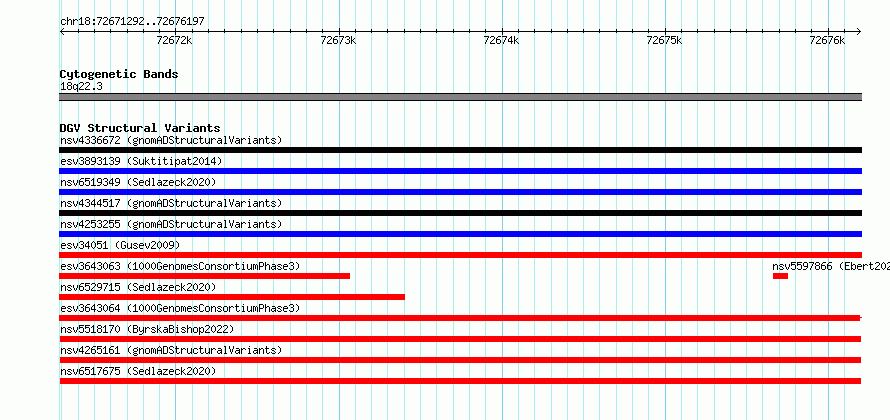Click the red bar under esv3643064
890x420 pixels.
point(460,318)
